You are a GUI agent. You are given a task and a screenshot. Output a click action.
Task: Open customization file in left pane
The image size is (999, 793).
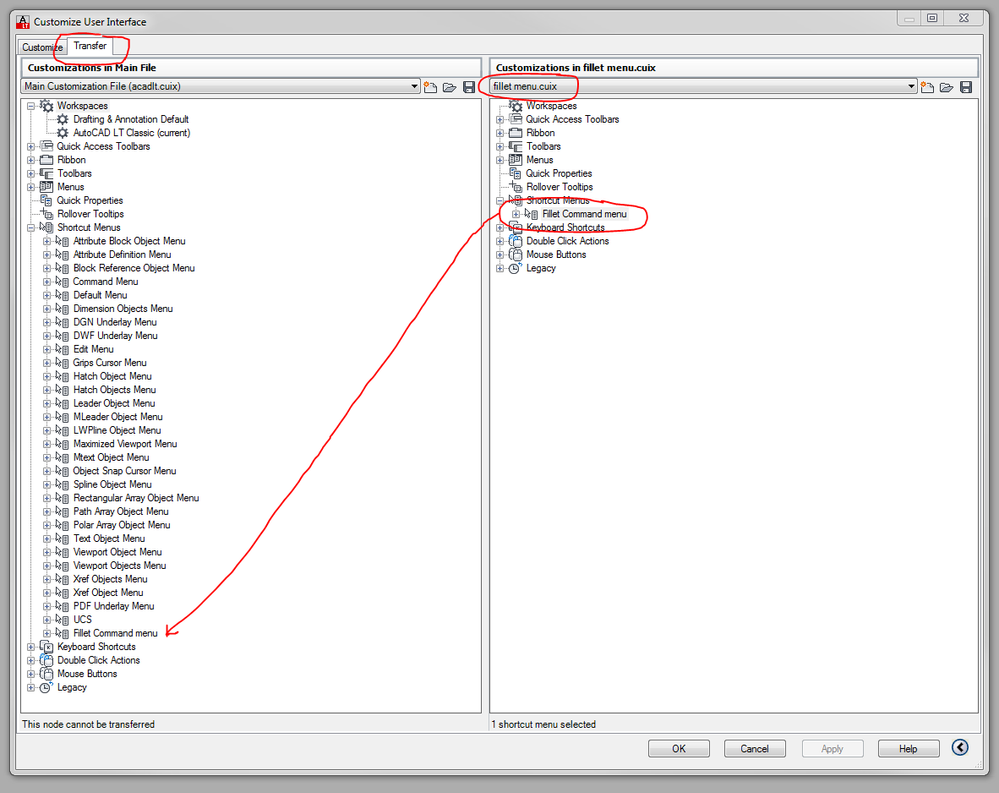(450, 87)
